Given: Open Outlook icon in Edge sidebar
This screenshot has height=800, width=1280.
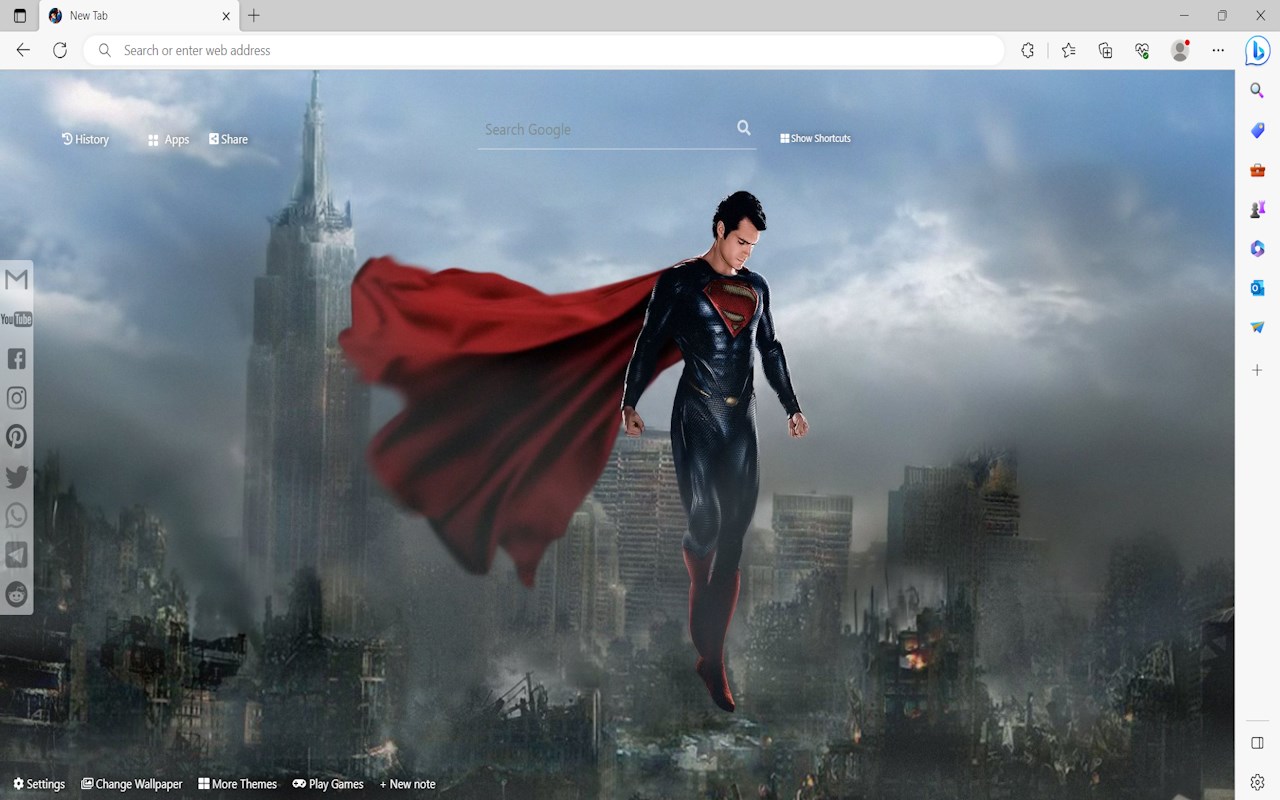Looking at the screenshot, I should pos(1258,288).
